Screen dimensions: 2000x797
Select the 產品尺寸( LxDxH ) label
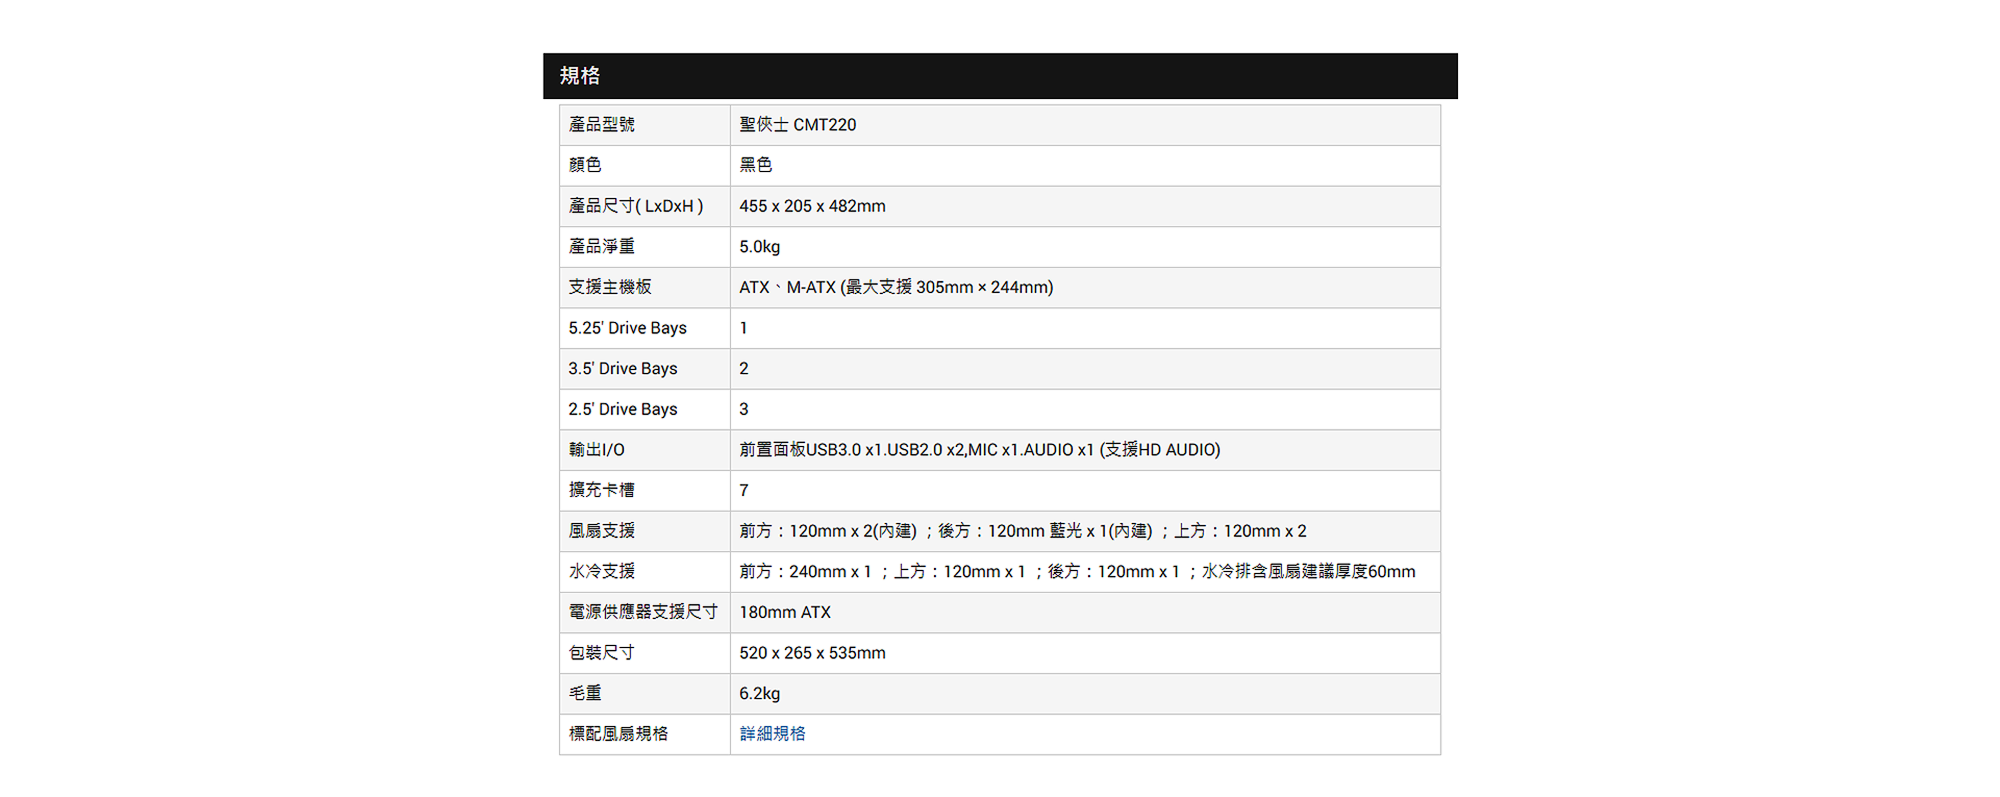[636, 206]
